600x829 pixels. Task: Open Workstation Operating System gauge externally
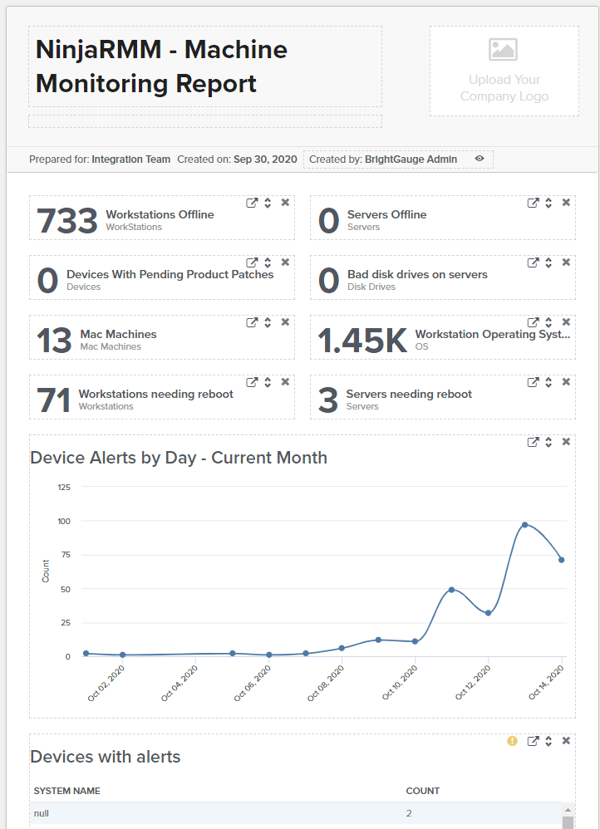(533, 322)
